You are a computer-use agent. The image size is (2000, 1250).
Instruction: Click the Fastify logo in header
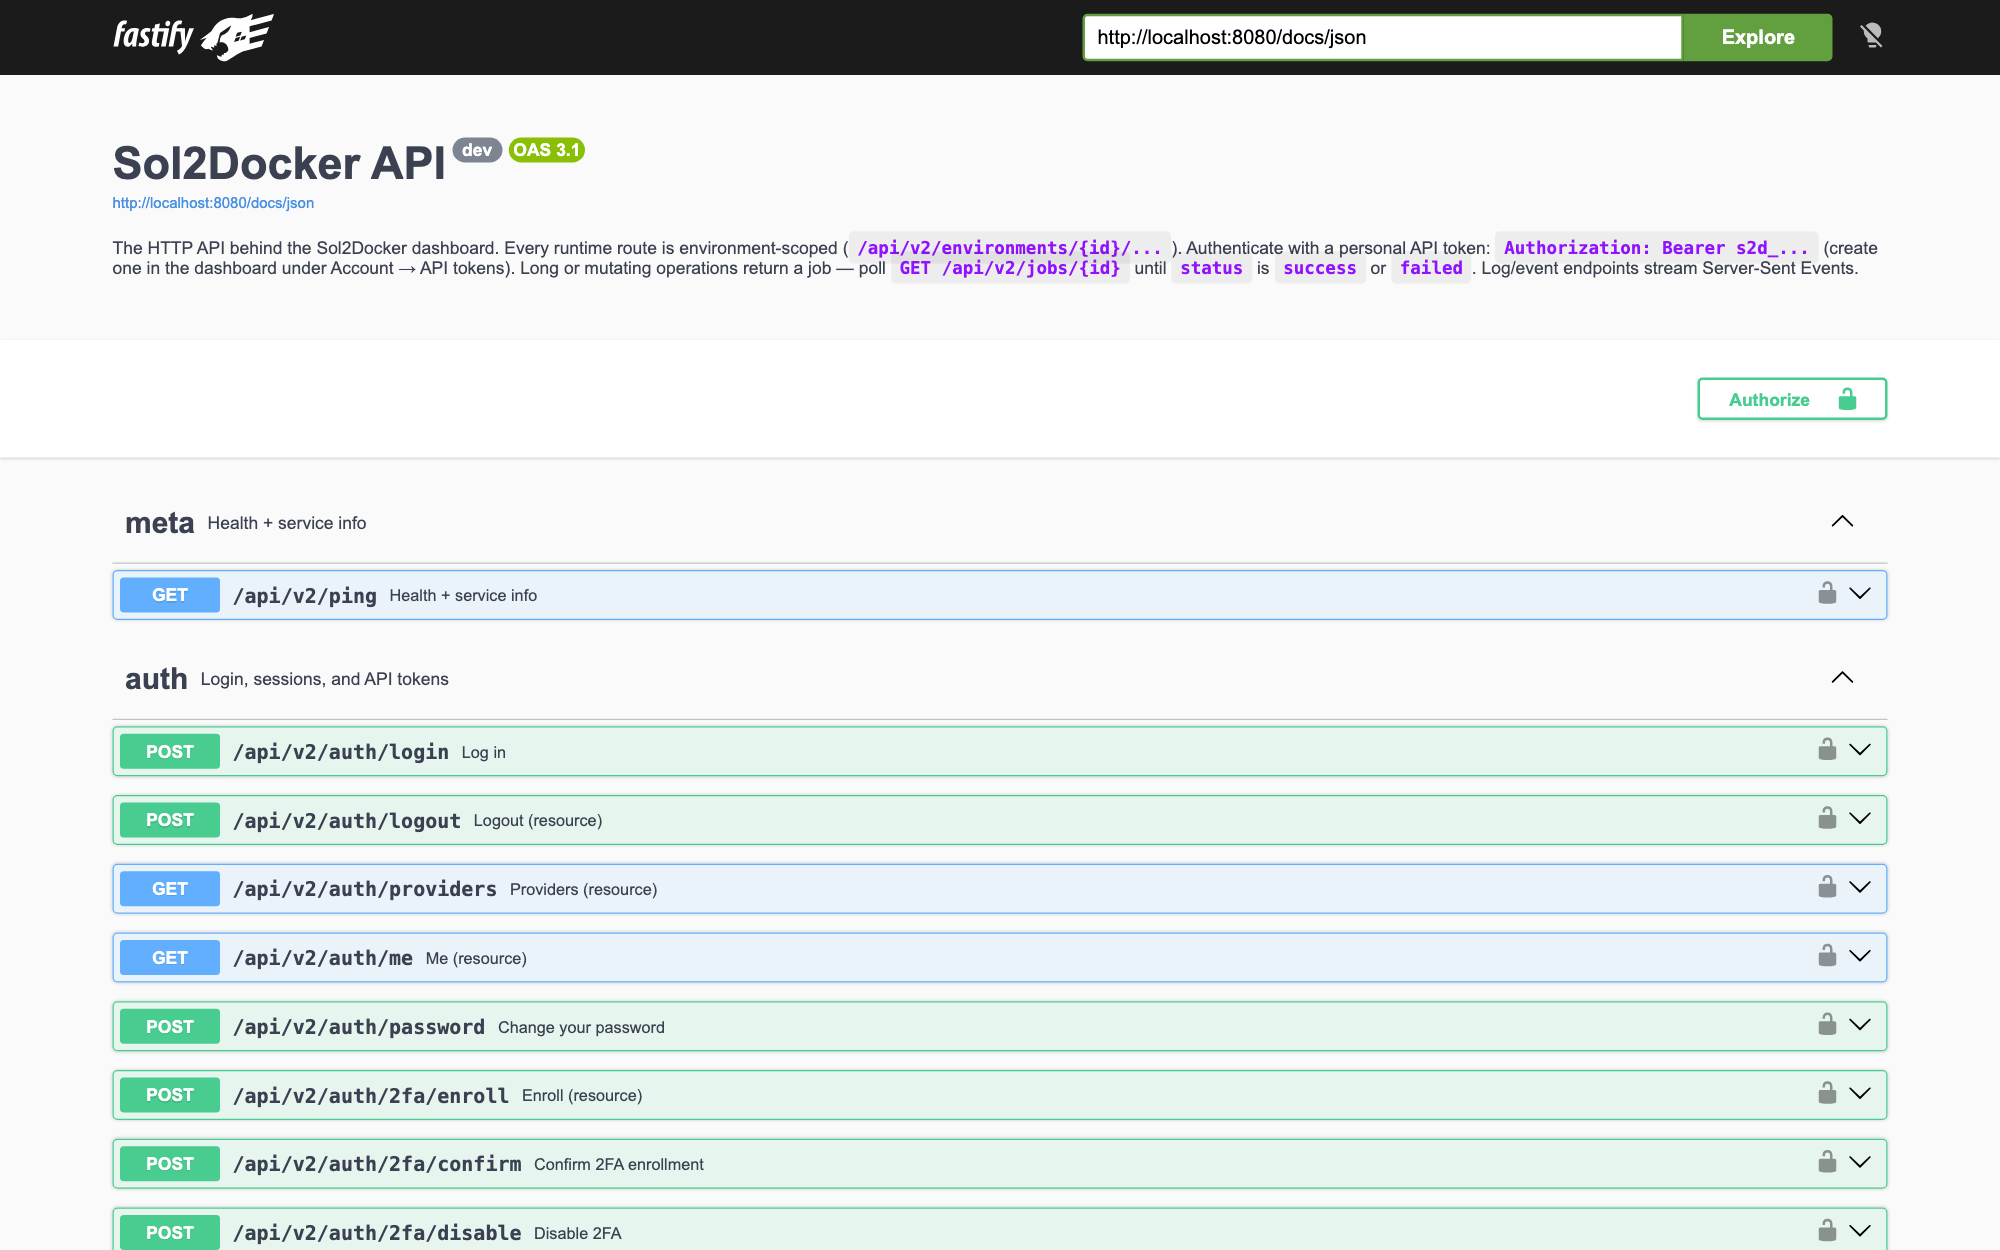[x=193, y=37]
